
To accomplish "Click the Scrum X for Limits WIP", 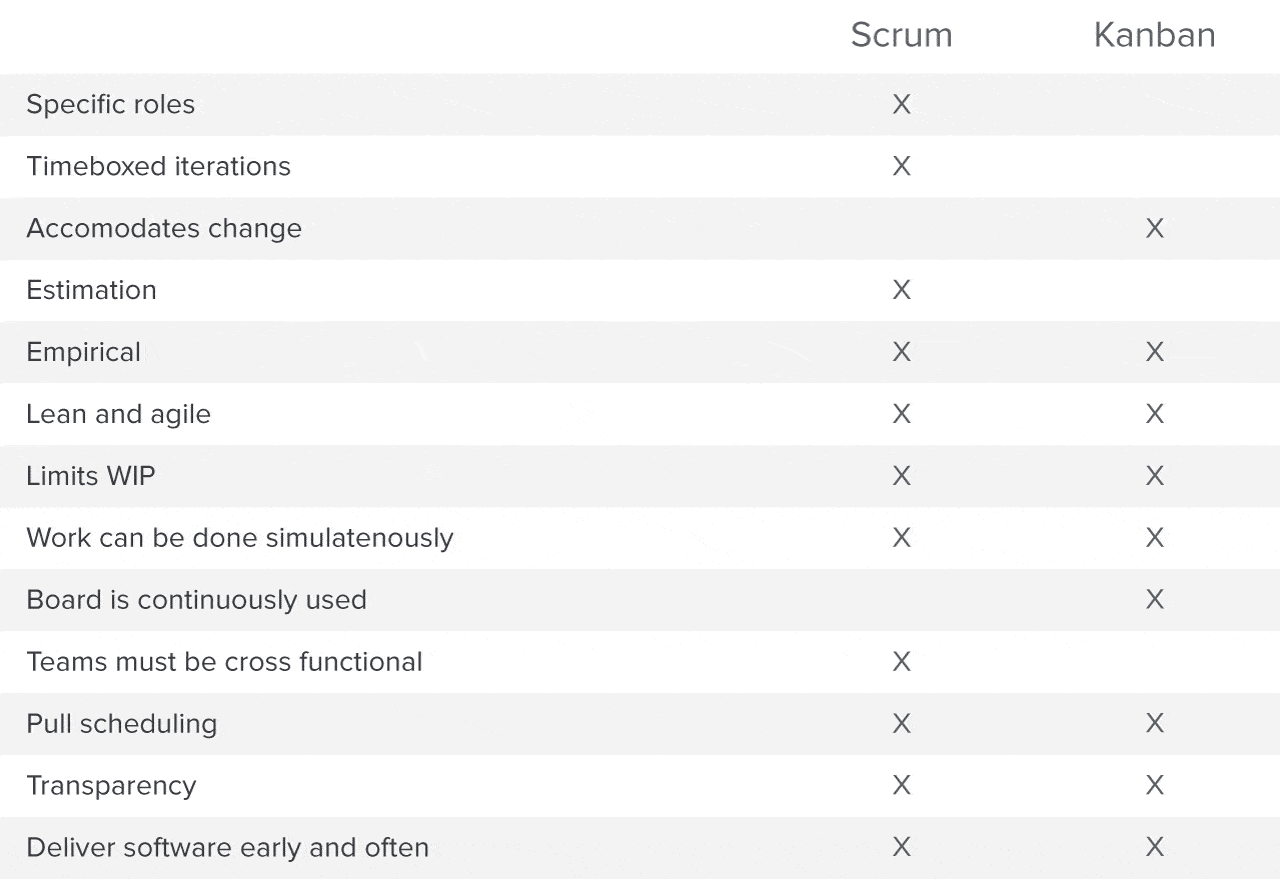I will (x=901, y=476).
